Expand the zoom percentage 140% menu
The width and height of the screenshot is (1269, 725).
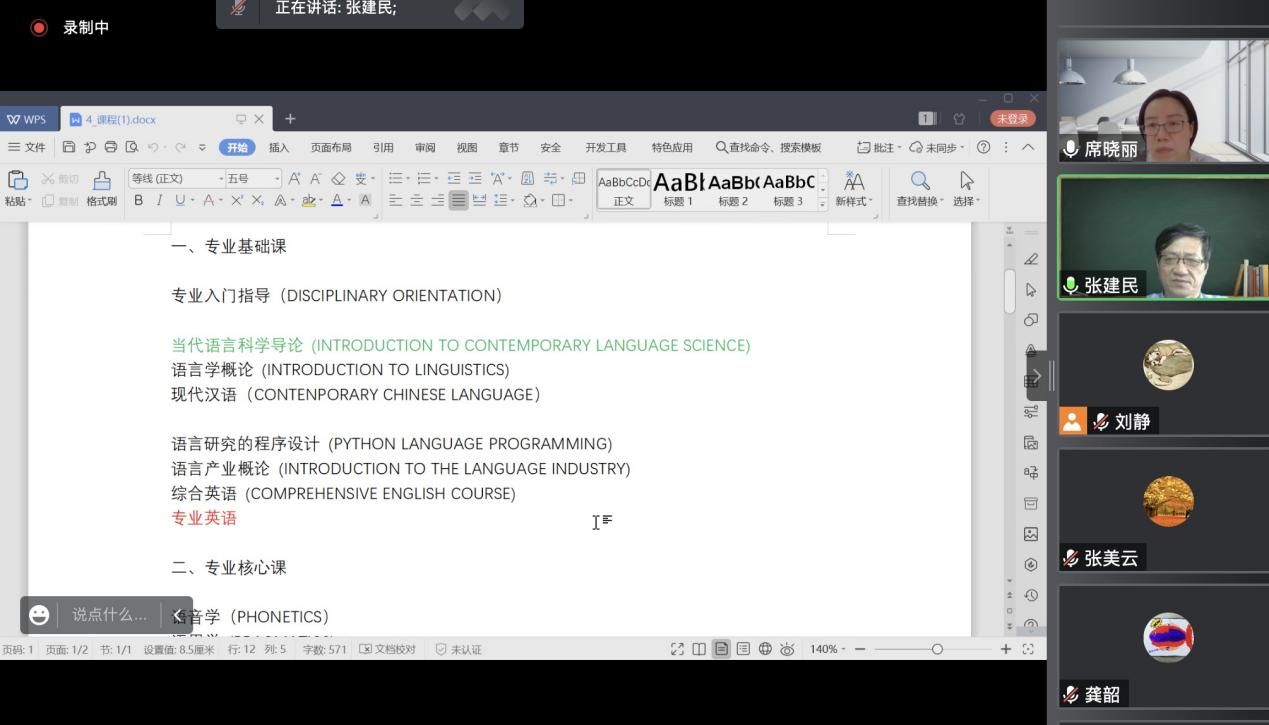827,649
